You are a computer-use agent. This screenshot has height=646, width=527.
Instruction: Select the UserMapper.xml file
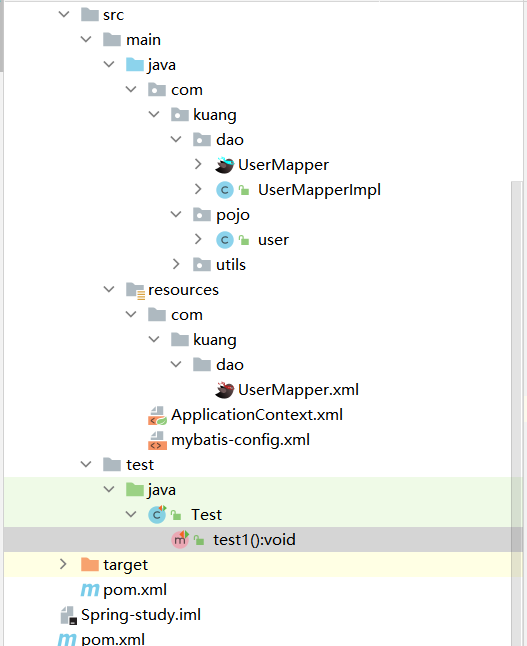pyautogui.click(x=298, y=390)
